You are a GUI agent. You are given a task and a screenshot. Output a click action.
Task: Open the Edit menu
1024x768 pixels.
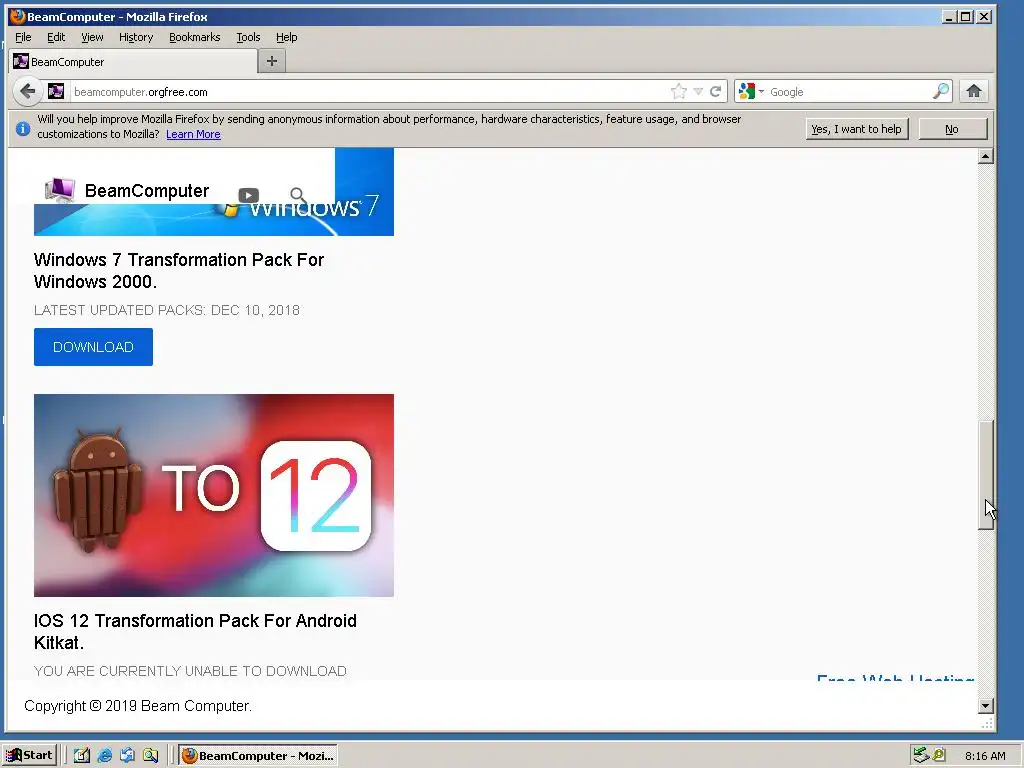56,37
